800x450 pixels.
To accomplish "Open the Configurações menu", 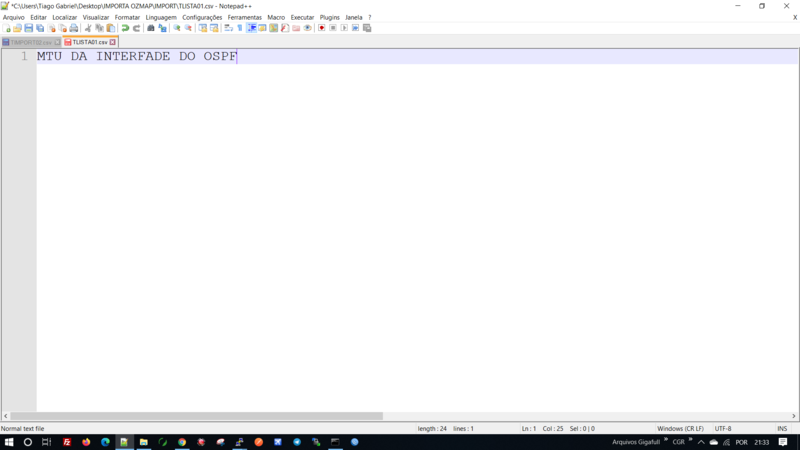I will (x=202, y=17).
